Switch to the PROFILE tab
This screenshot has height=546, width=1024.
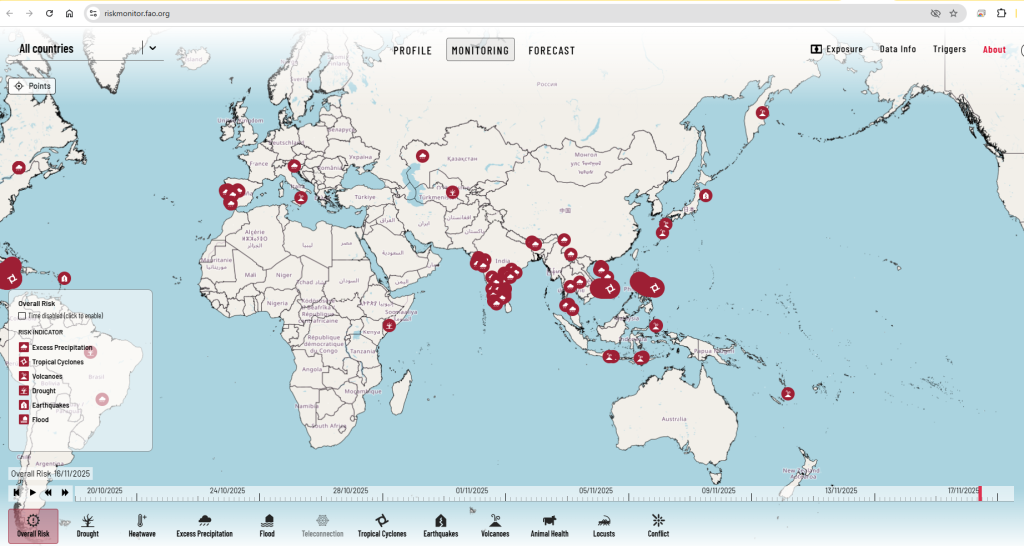coord(412,50)
